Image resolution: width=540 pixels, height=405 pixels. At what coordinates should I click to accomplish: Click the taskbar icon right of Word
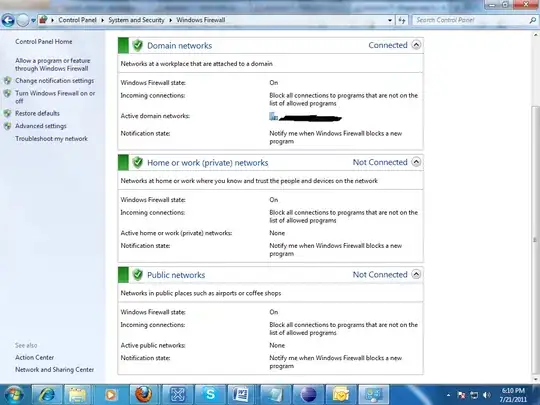click(x=275, y=395)
